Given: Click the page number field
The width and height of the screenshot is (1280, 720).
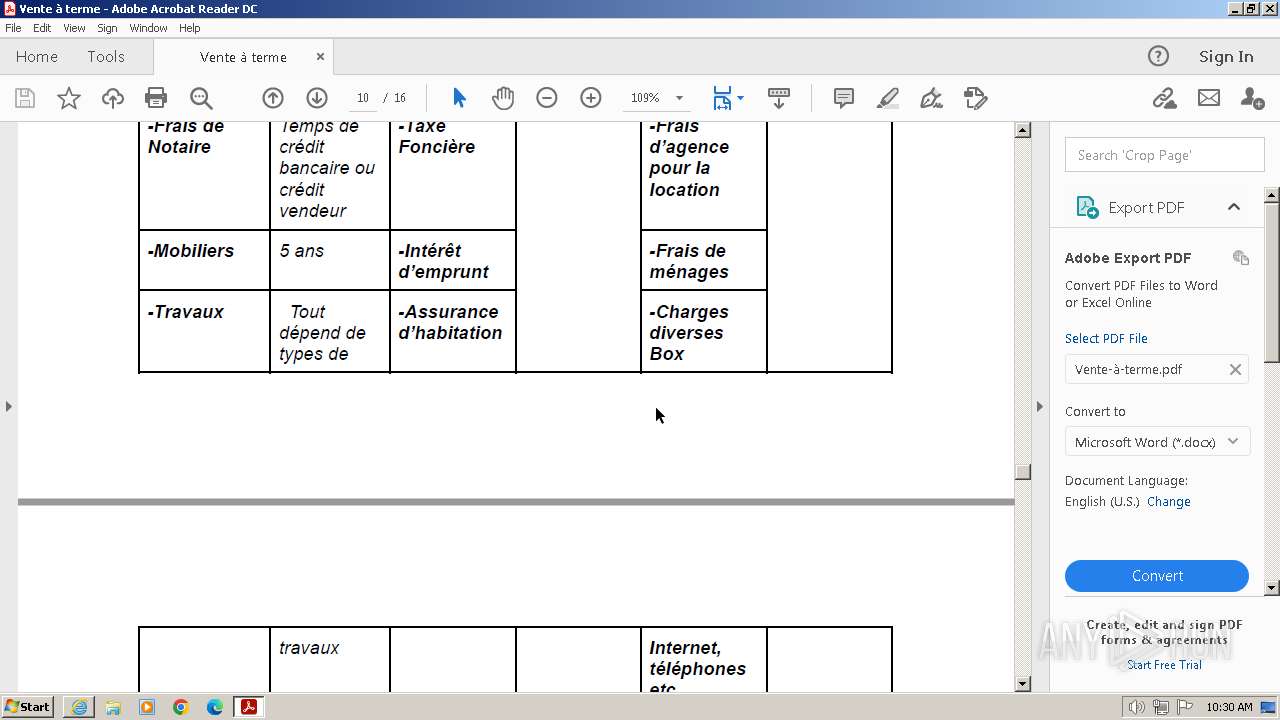Looking at the screenshot, I should [363, 98].
